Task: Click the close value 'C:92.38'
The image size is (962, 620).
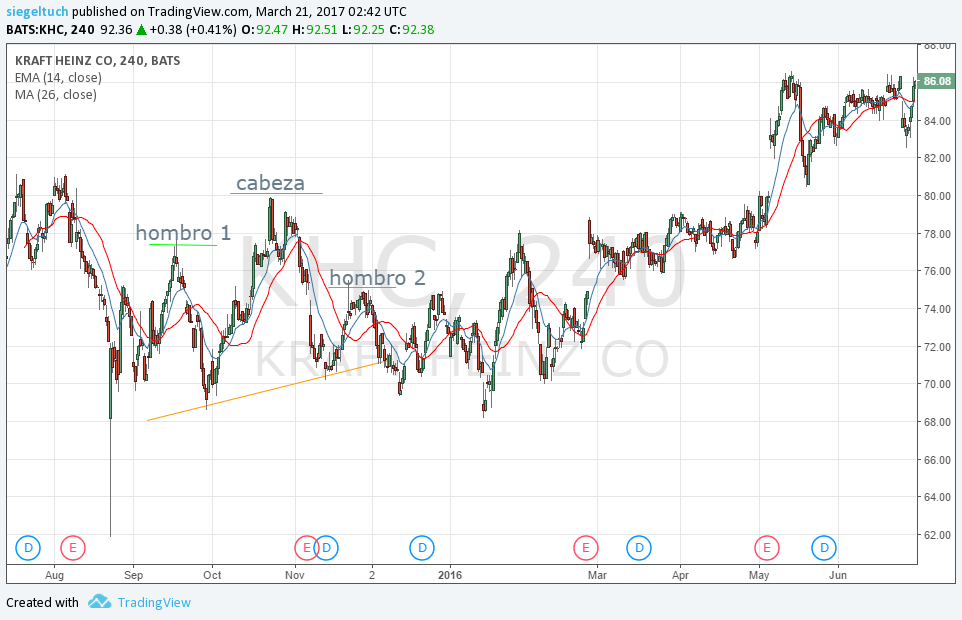Action: 412,29
